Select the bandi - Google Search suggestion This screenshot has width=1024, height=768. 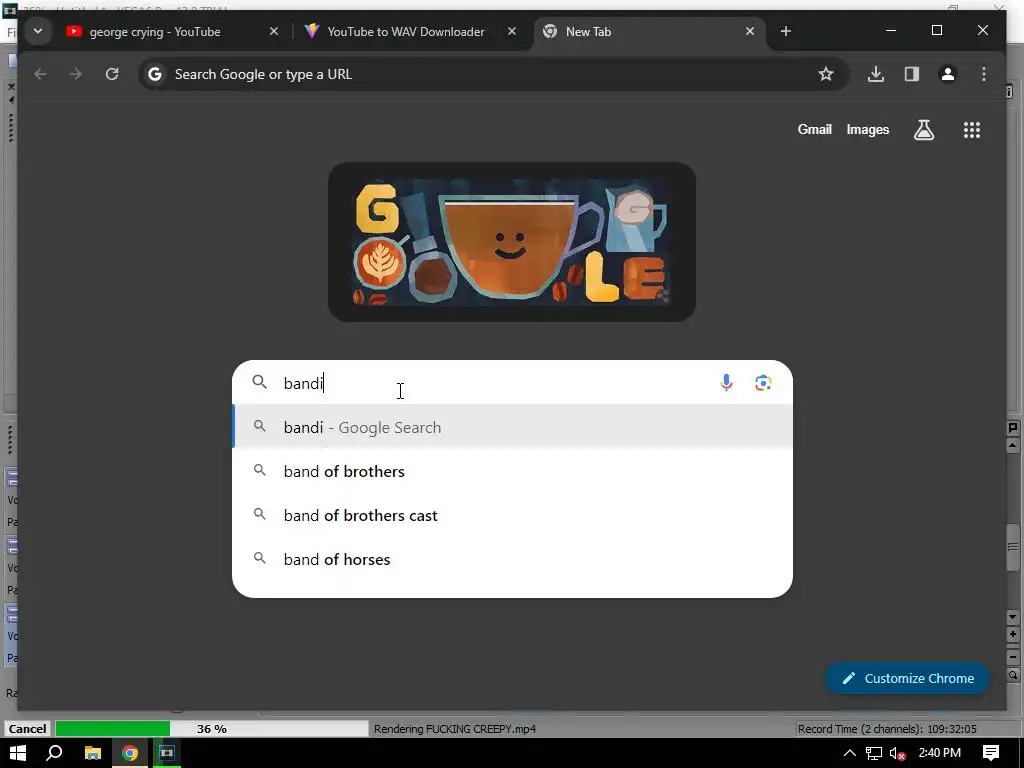tap(513, 427)
